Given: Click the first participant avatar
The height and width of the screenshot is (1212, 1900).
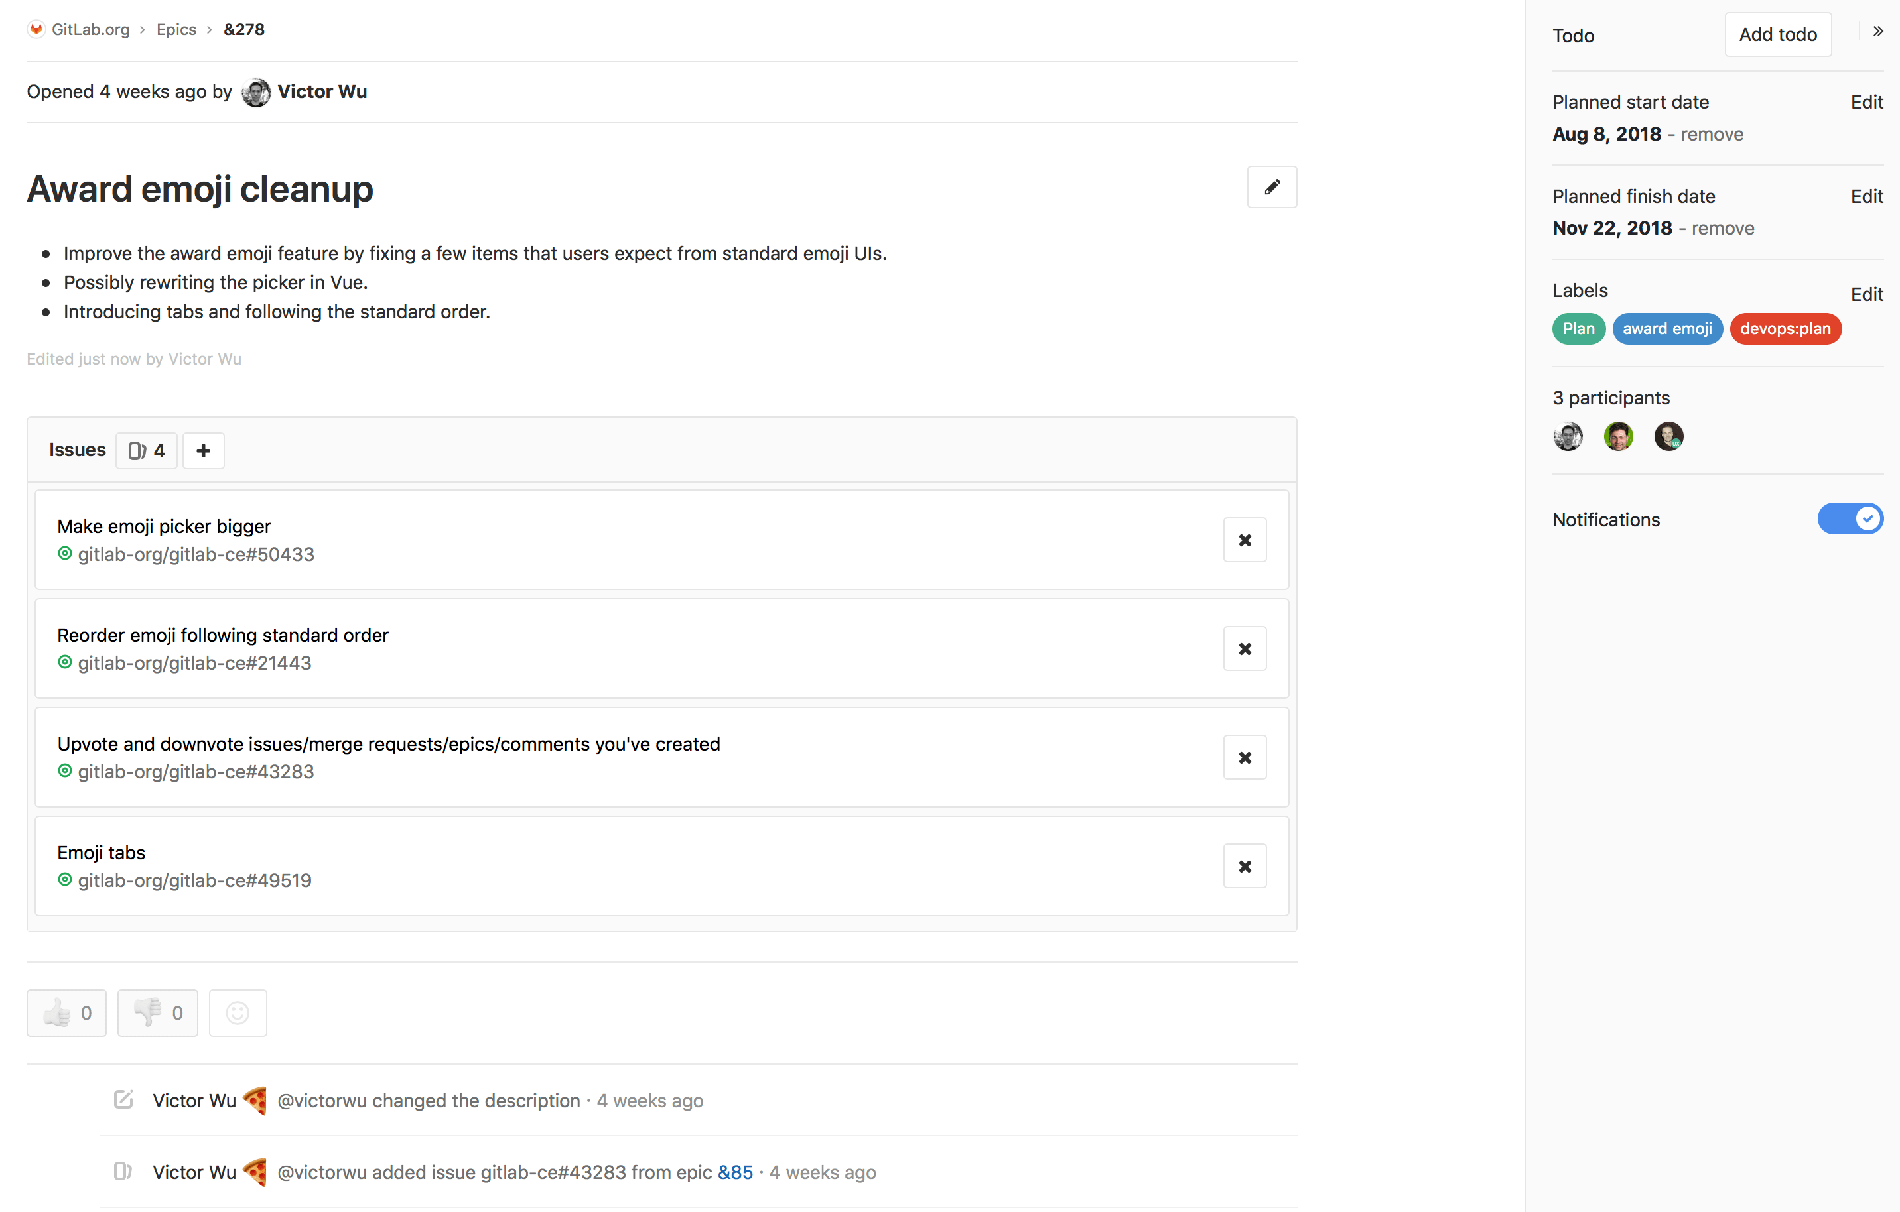Looking at the screenshot, I should [1568, 436].
